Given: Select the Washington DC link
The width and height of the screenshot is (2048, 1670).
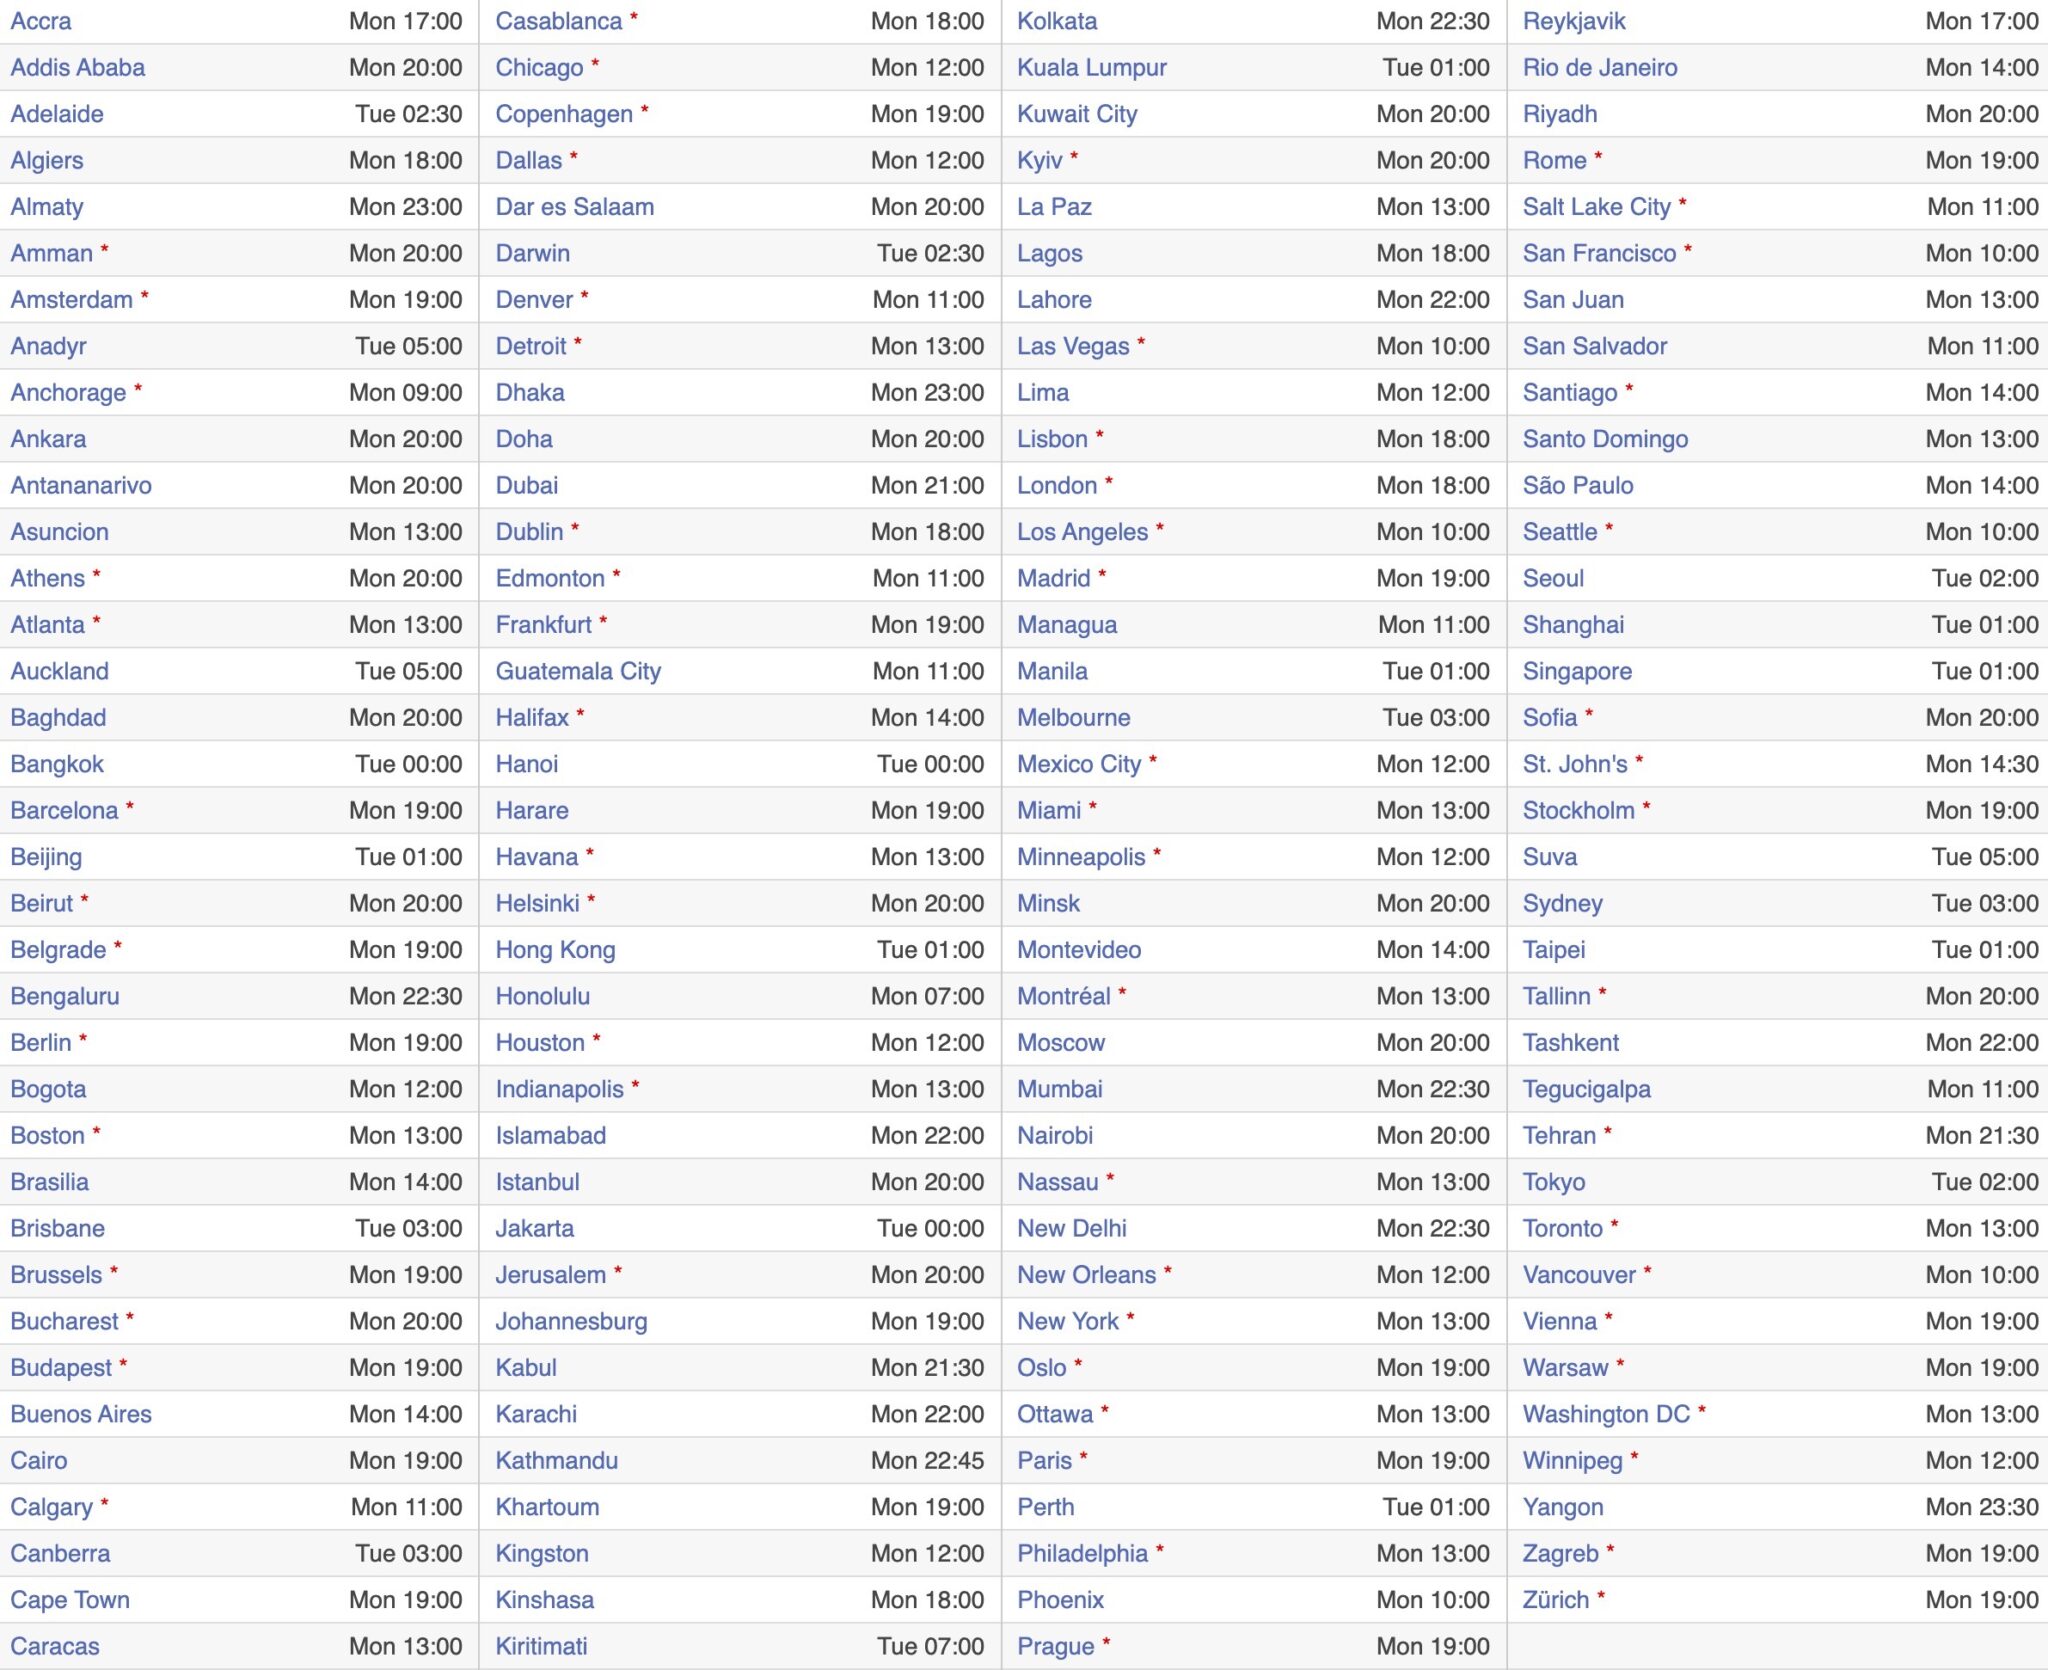Looking at the screenshot, I should click(1606, 1414).
